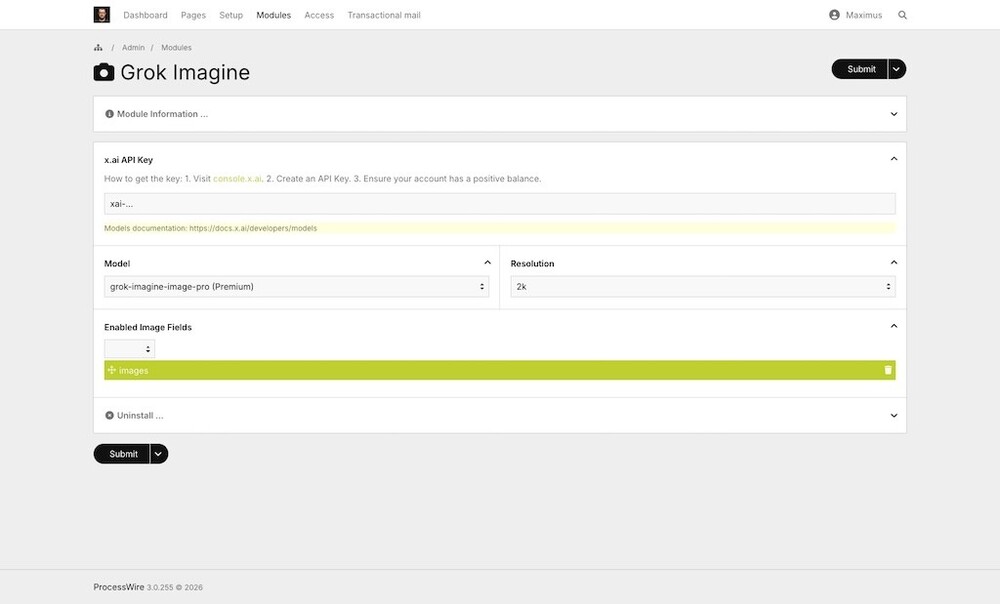The width and height of the screenshot is (1000, 604).
Task: Click the bottom Submit button
Action: (122, 454)
